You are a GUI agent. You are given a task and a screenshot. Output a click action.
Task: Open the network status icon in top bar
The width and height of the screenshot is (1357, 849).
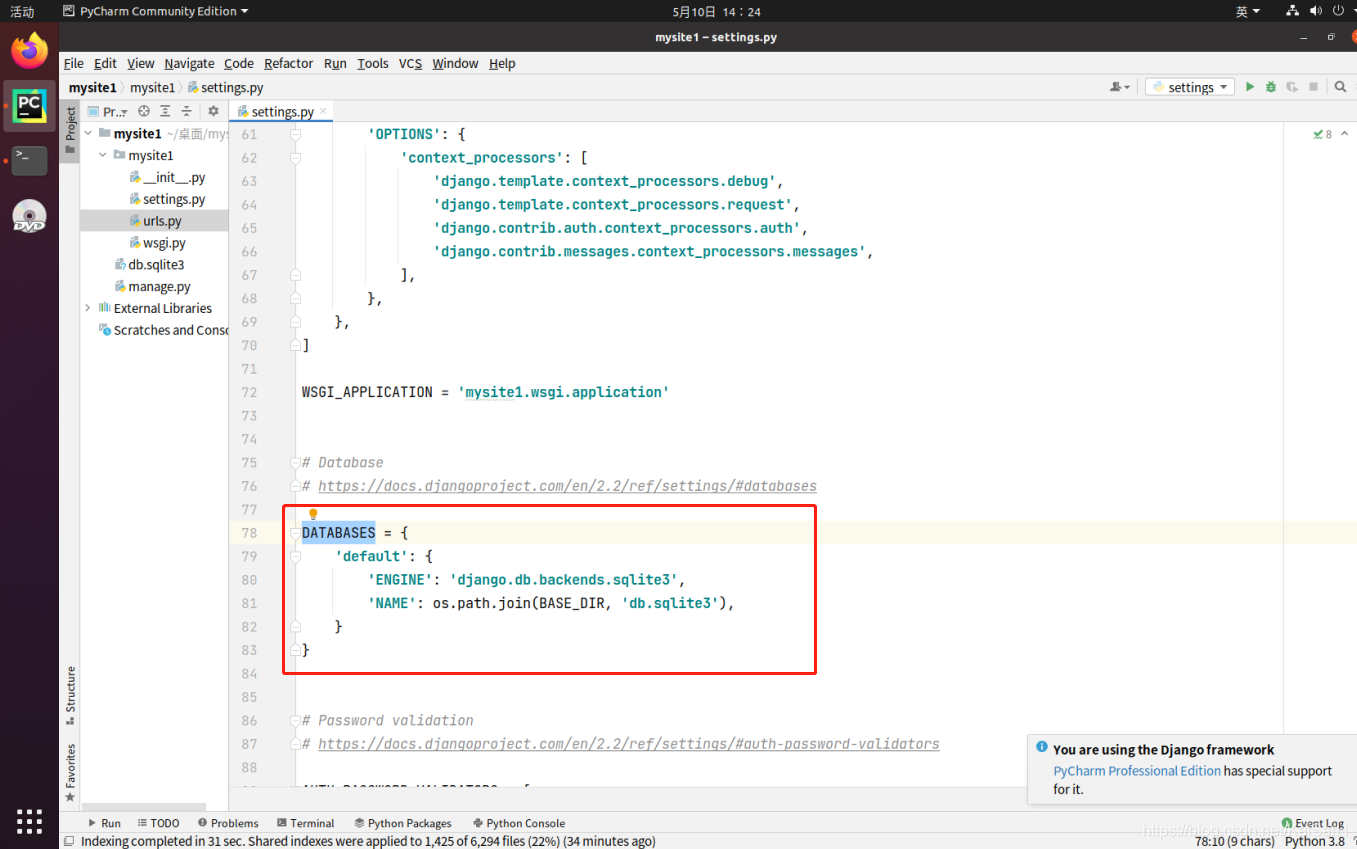click(1292, 11)
